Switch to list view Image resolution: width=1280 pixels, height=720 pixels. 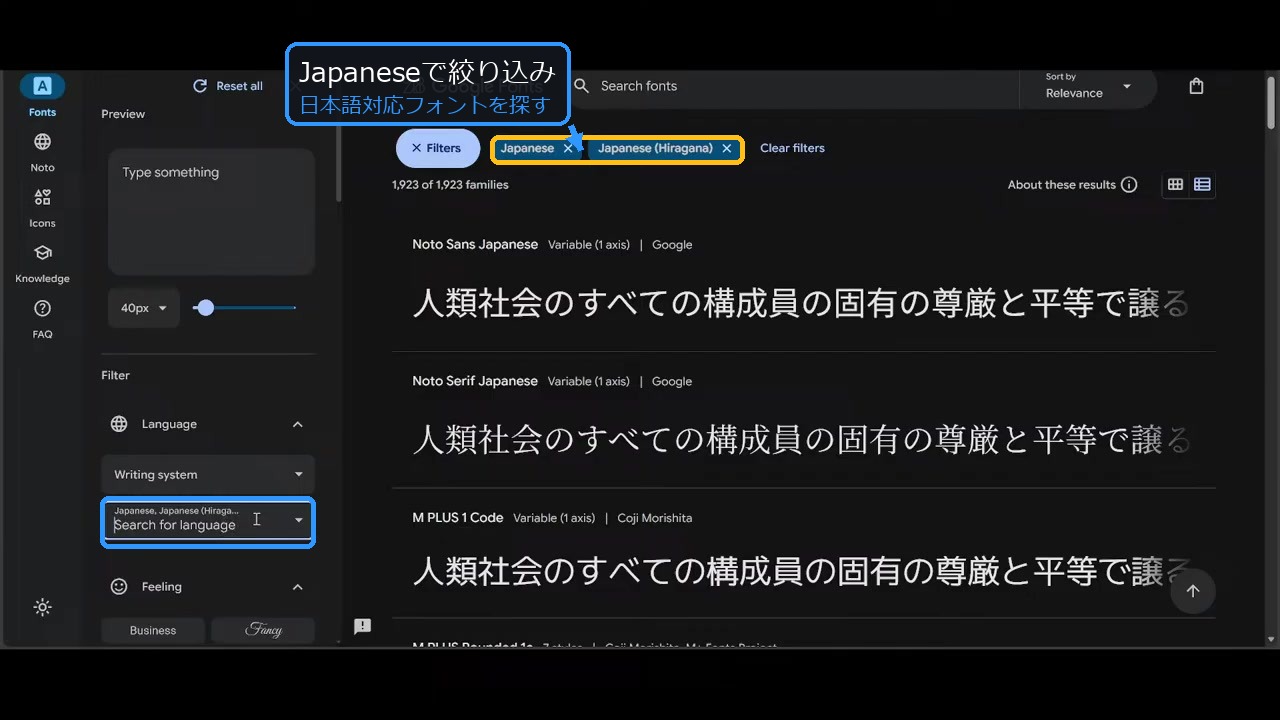pyautogui.click(x=1202, y=185)
